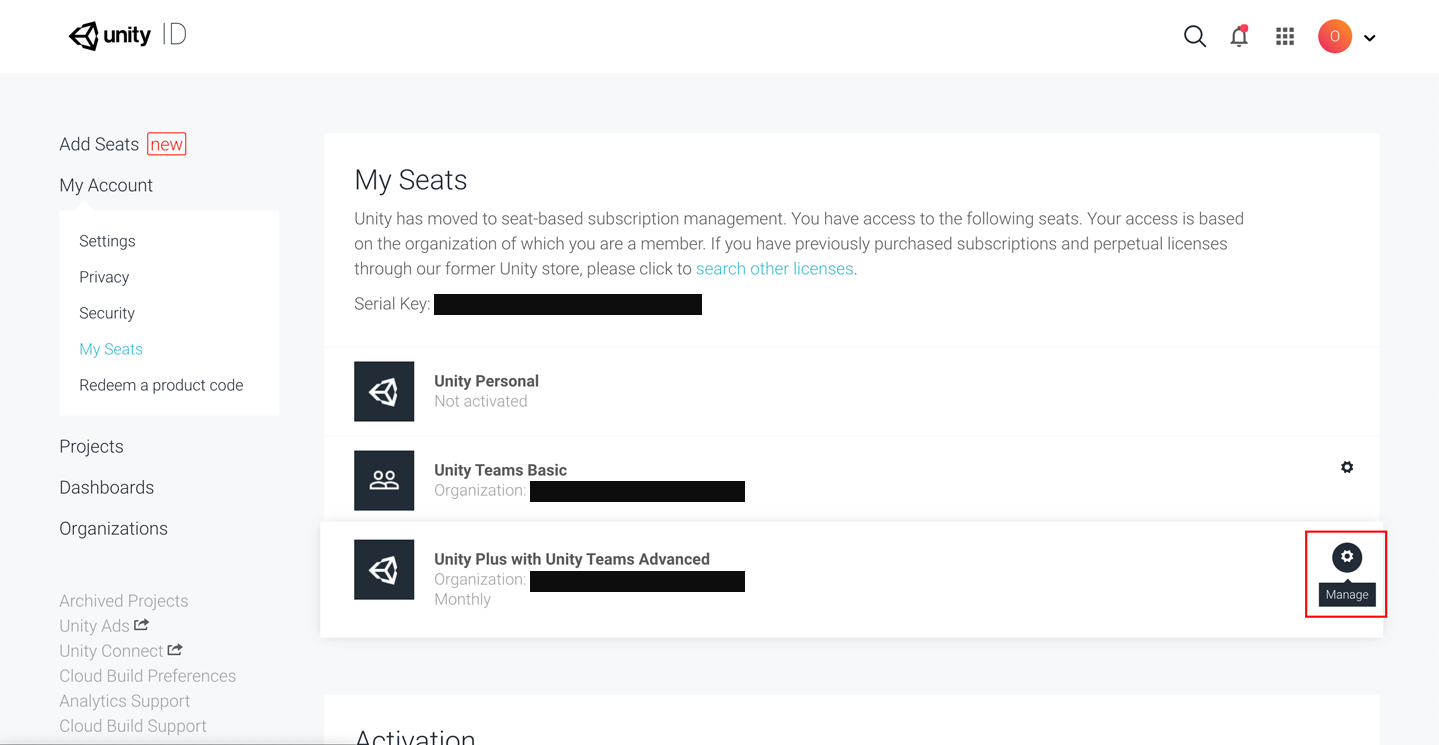Click the orange user avatar

coord(1335,37)
